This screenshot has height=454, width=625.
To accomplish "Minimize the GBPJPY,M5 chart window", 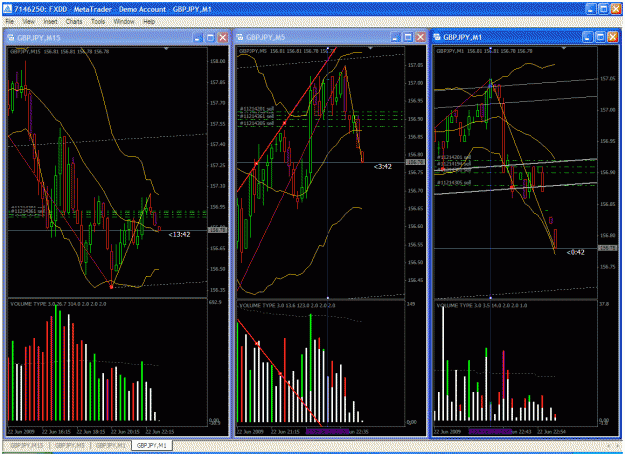I will click(395, 37).
